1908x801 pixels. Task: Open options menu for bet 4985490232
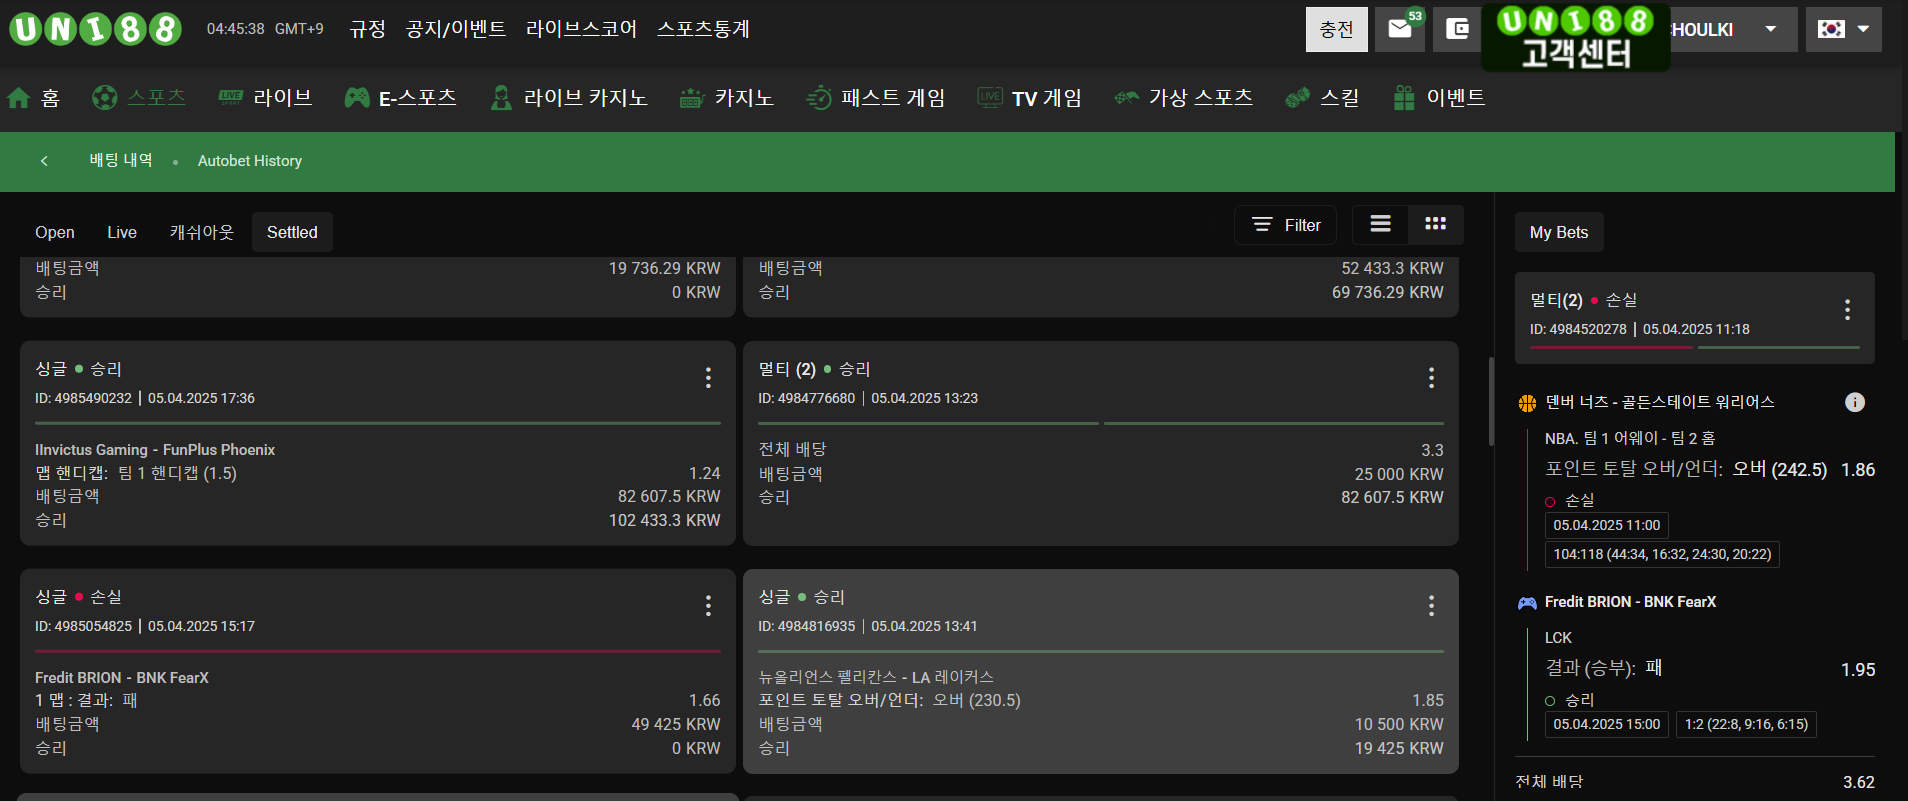point(708,377)
